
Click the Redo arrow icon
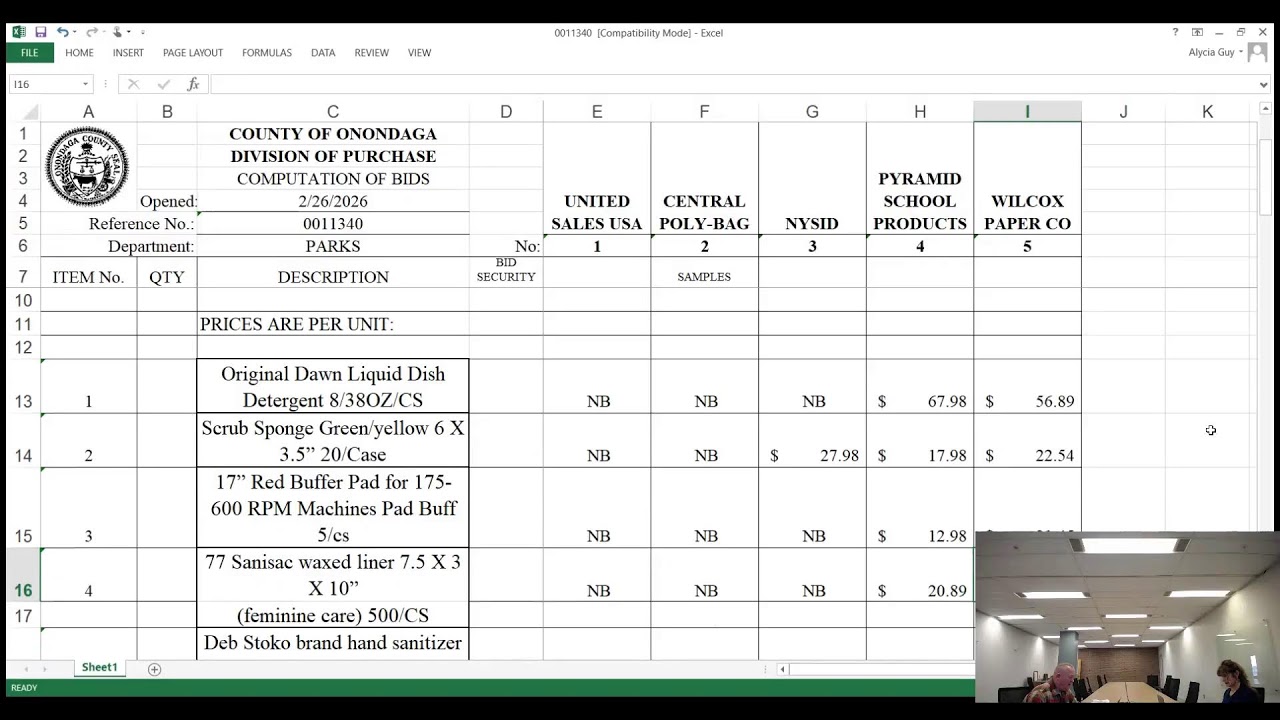pyautogui.click(x=91, y=32)
